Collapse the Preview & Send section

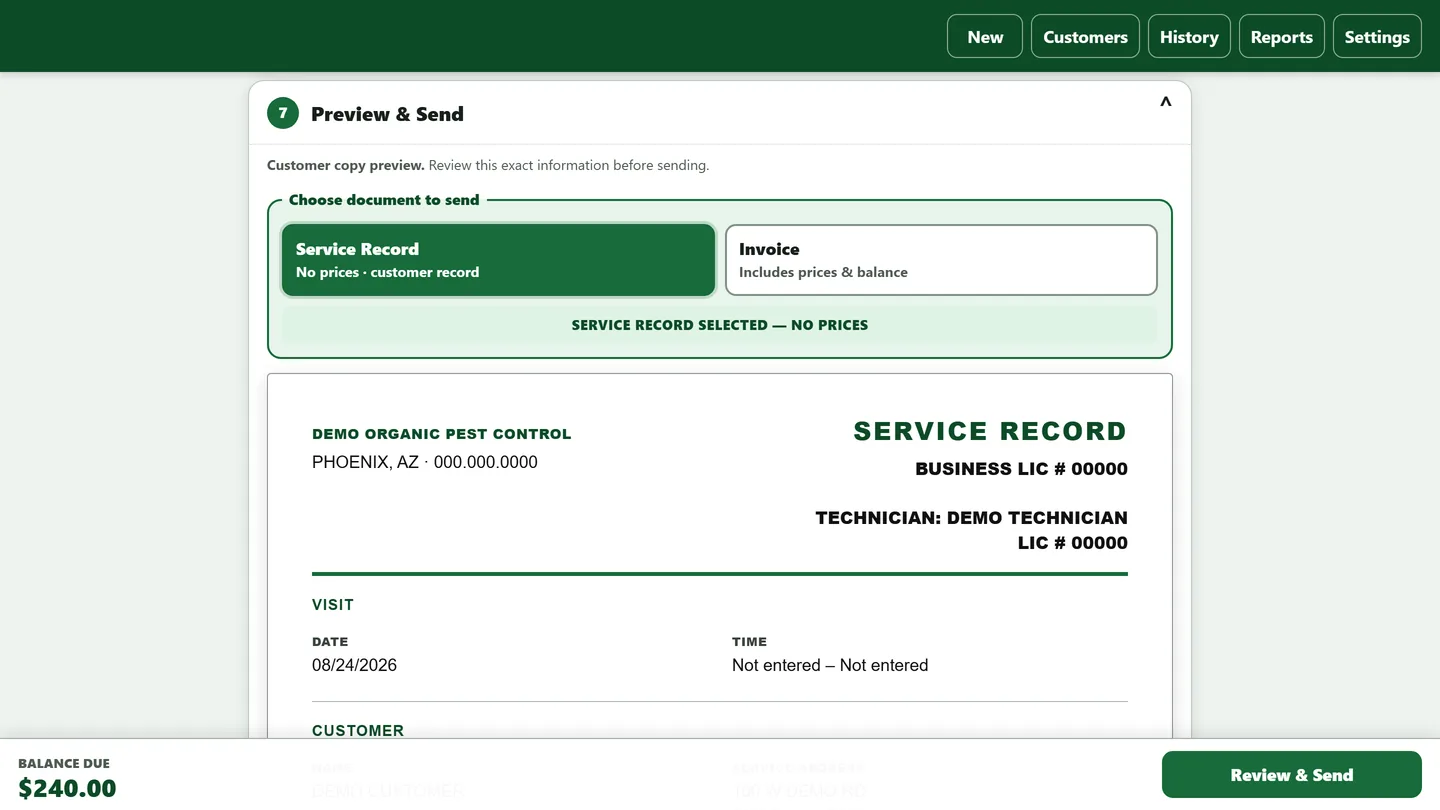(1165, 102)
